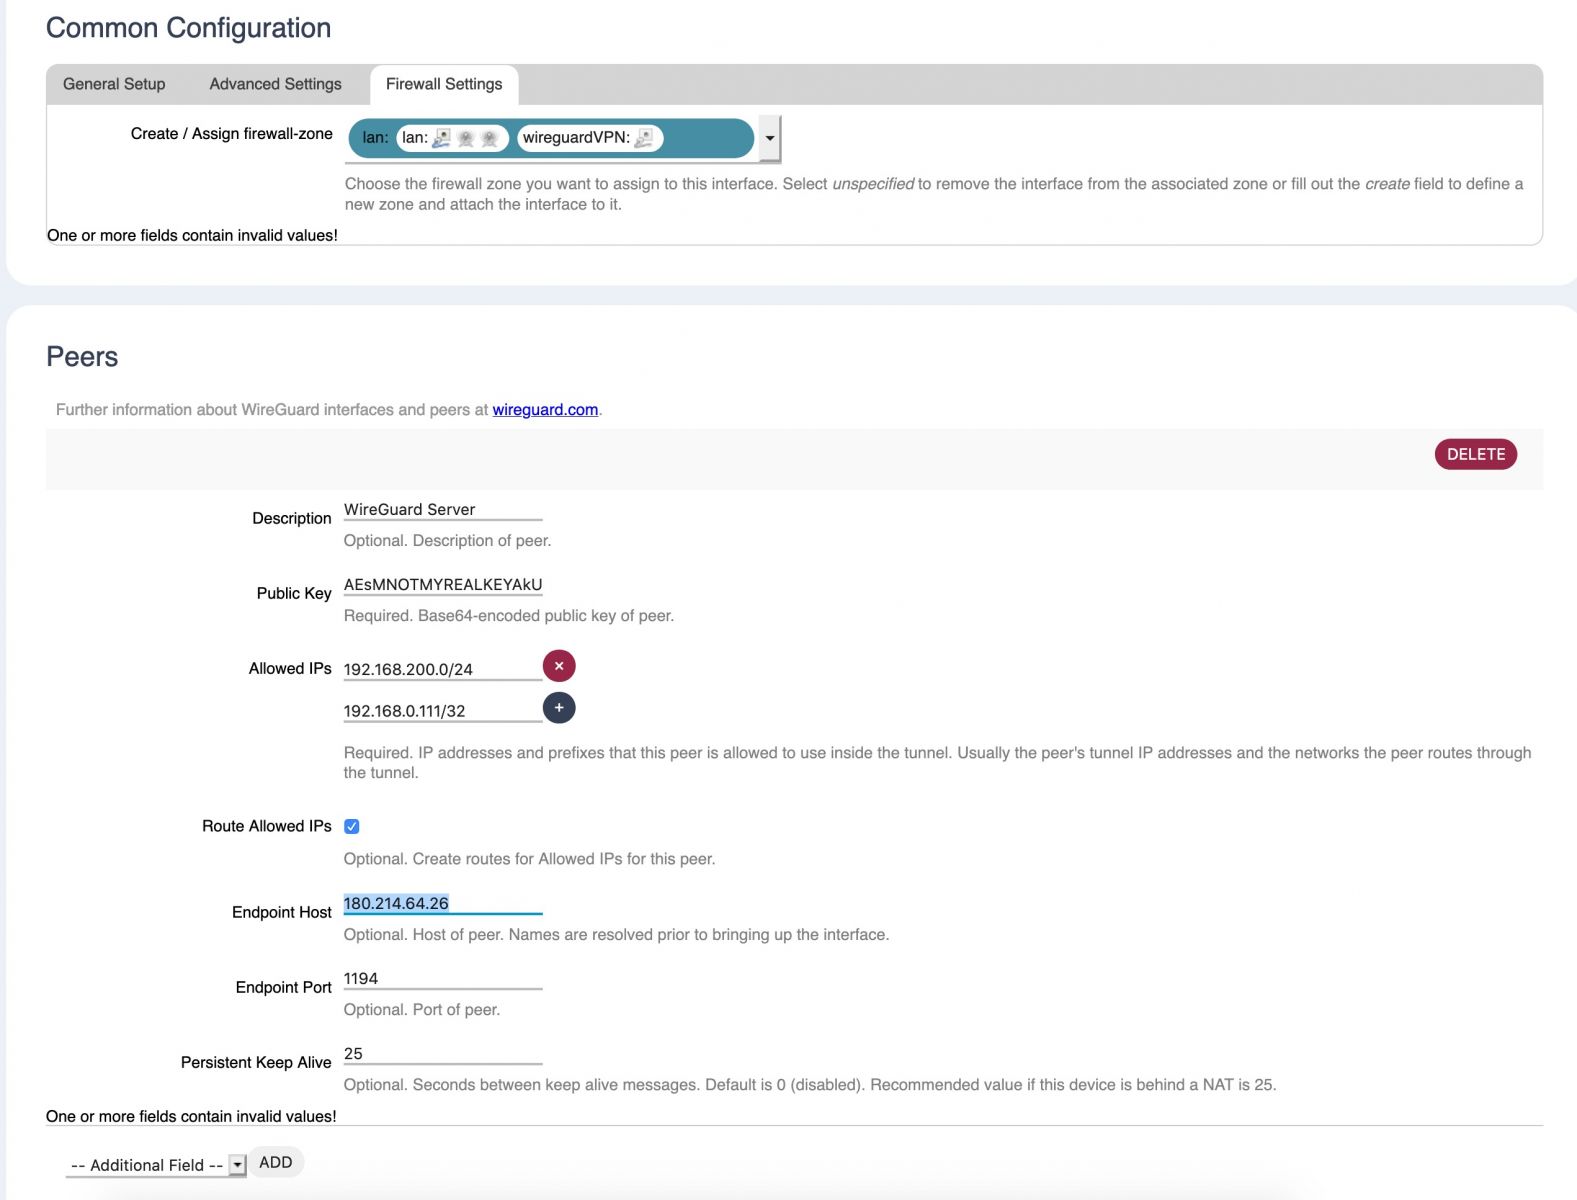Edit the Endpoint Port value 1194
1577x1200 pixels.
[443, 978]
